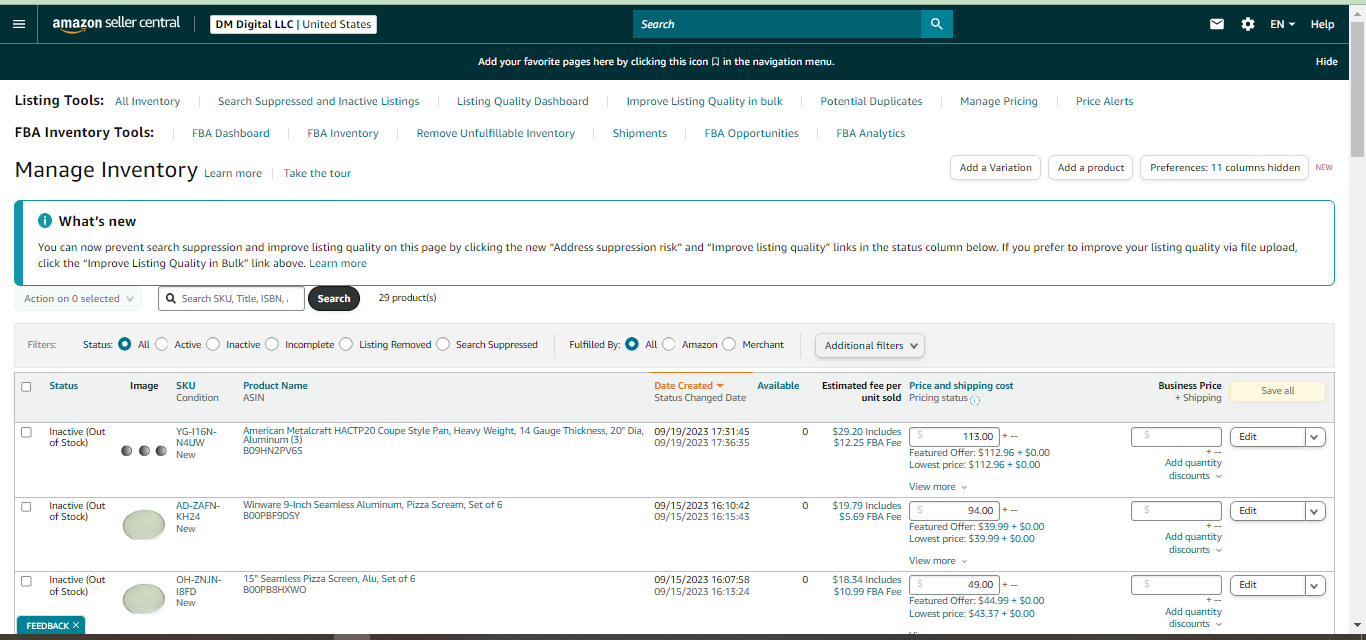1366x640 pixels.
Task: Open Edit dropdown arrow for YG-I16N-N4UW row
Action: (1315, 437)
